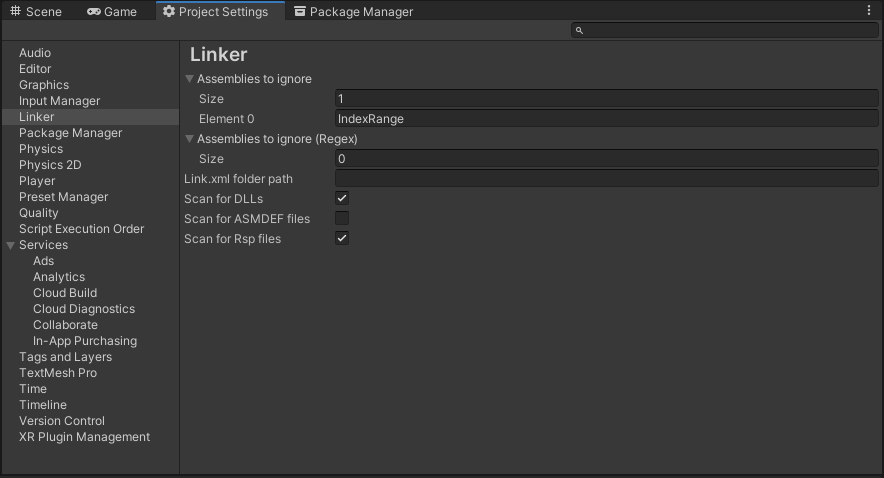Screen dimensions: 884x478
Task: Open the window options three-dot menu
Action: point(869,10)
